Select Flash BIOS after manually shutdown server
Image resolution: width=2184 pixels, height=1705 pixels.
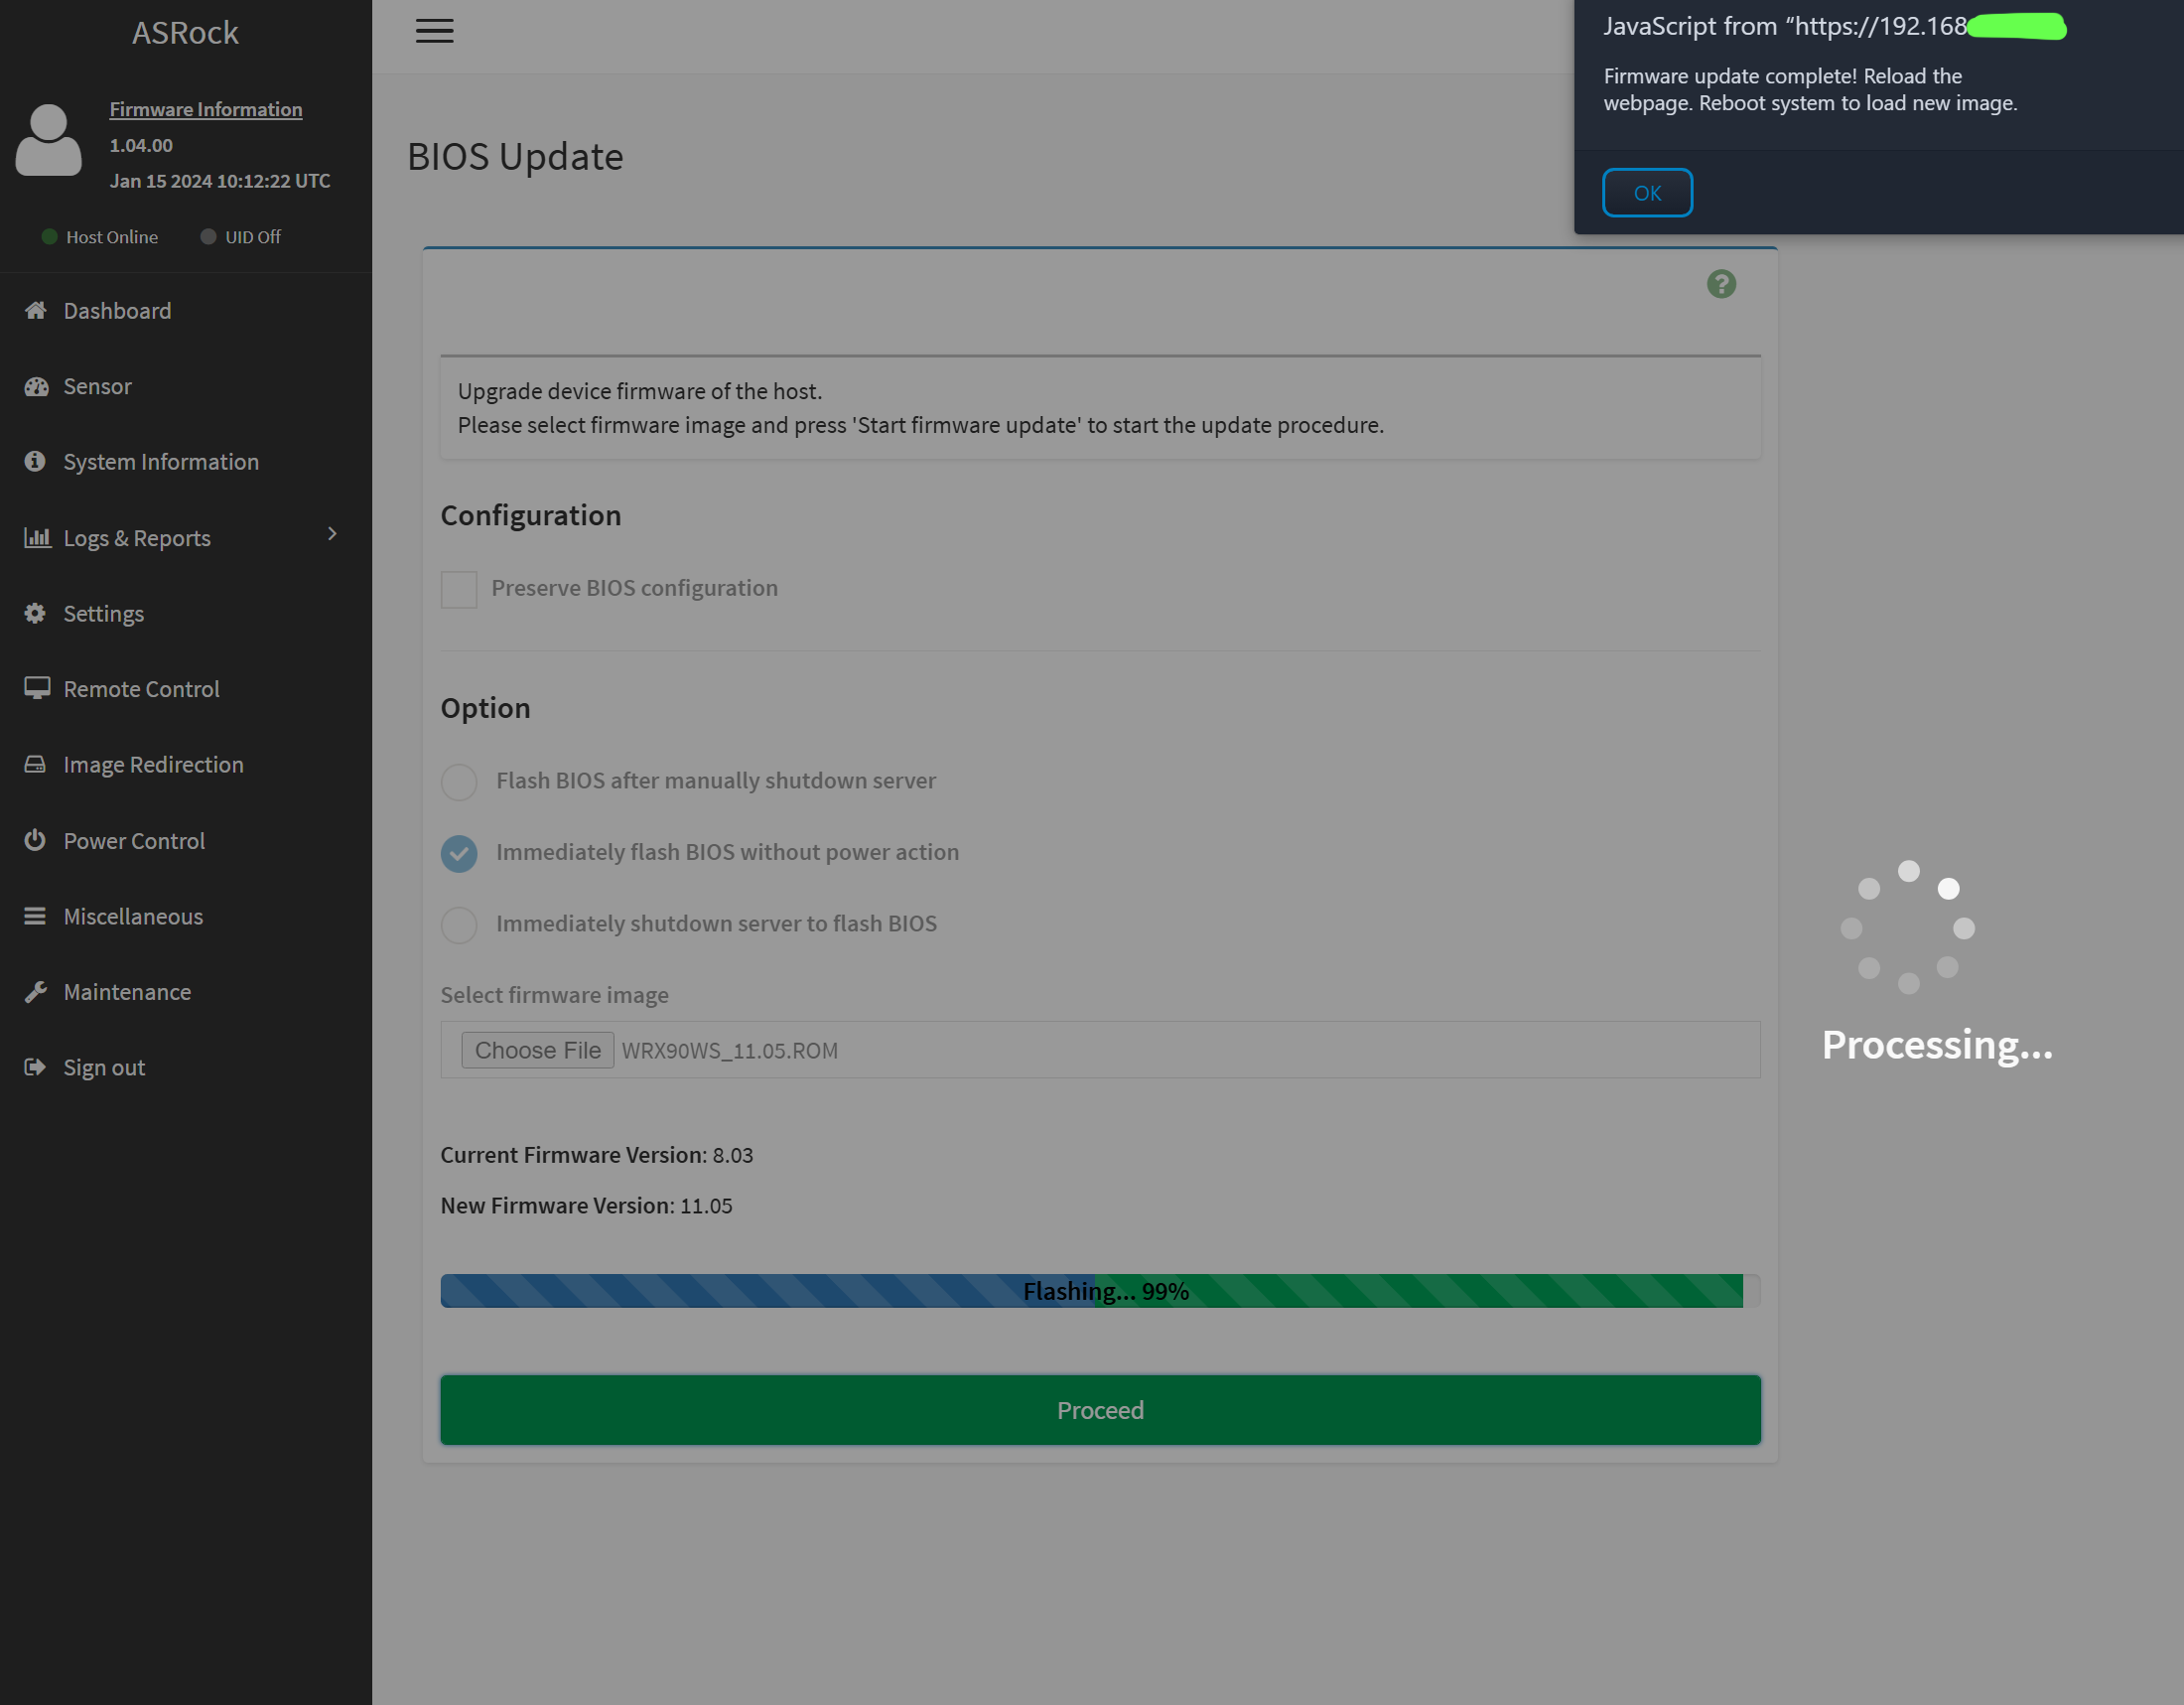(459, 782)
